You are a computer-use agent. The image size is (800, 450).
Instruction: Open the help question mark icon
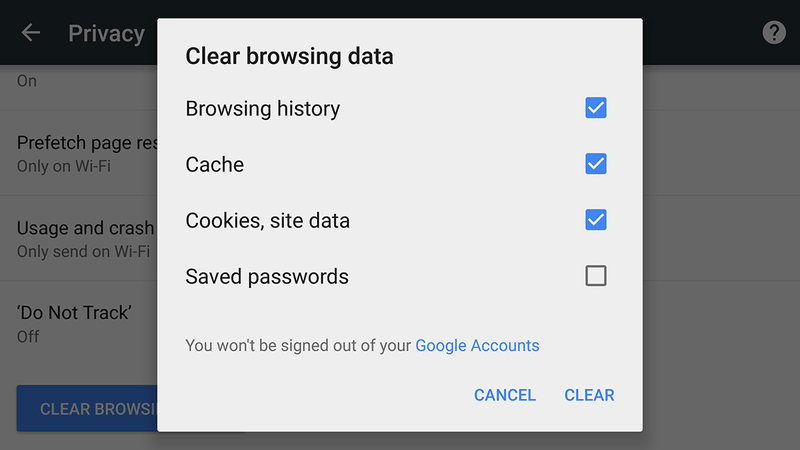774,33
